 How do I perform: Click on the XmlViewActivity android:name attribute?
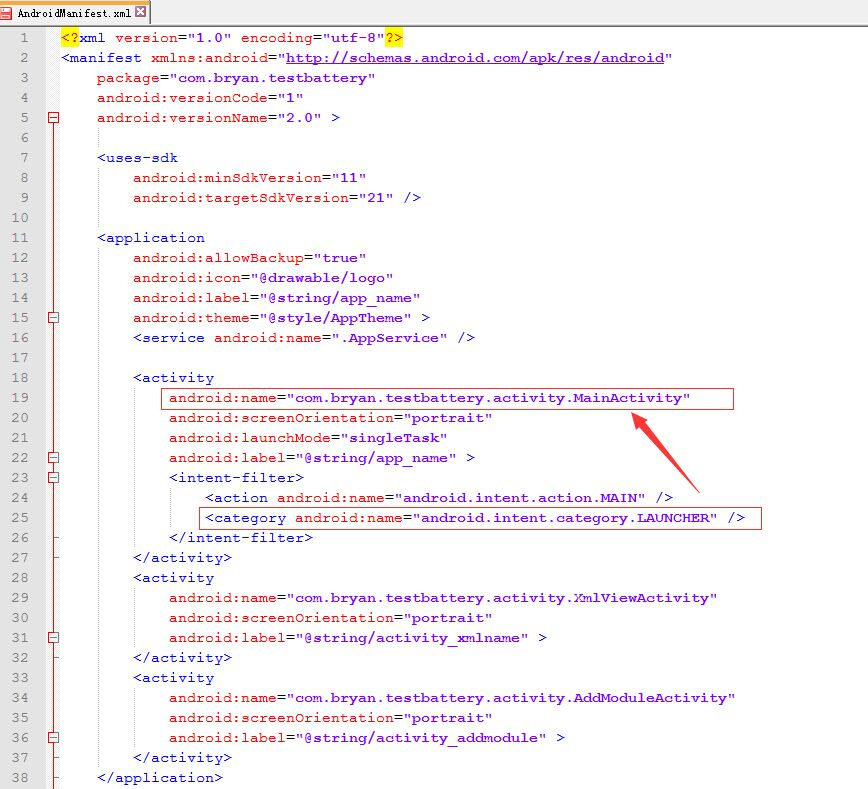443,598
